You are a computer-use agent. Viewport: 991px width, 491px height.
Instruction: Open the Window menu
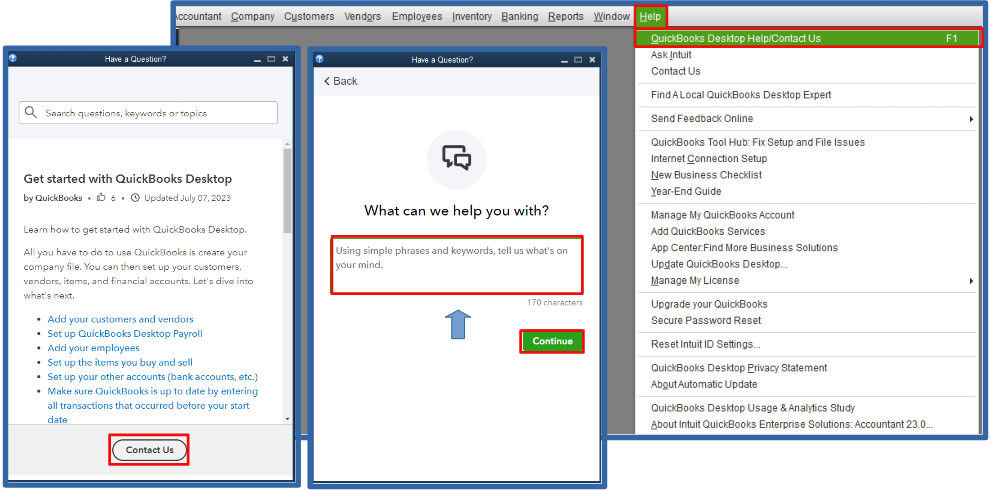pyautogui.click(x=612, y=16)
